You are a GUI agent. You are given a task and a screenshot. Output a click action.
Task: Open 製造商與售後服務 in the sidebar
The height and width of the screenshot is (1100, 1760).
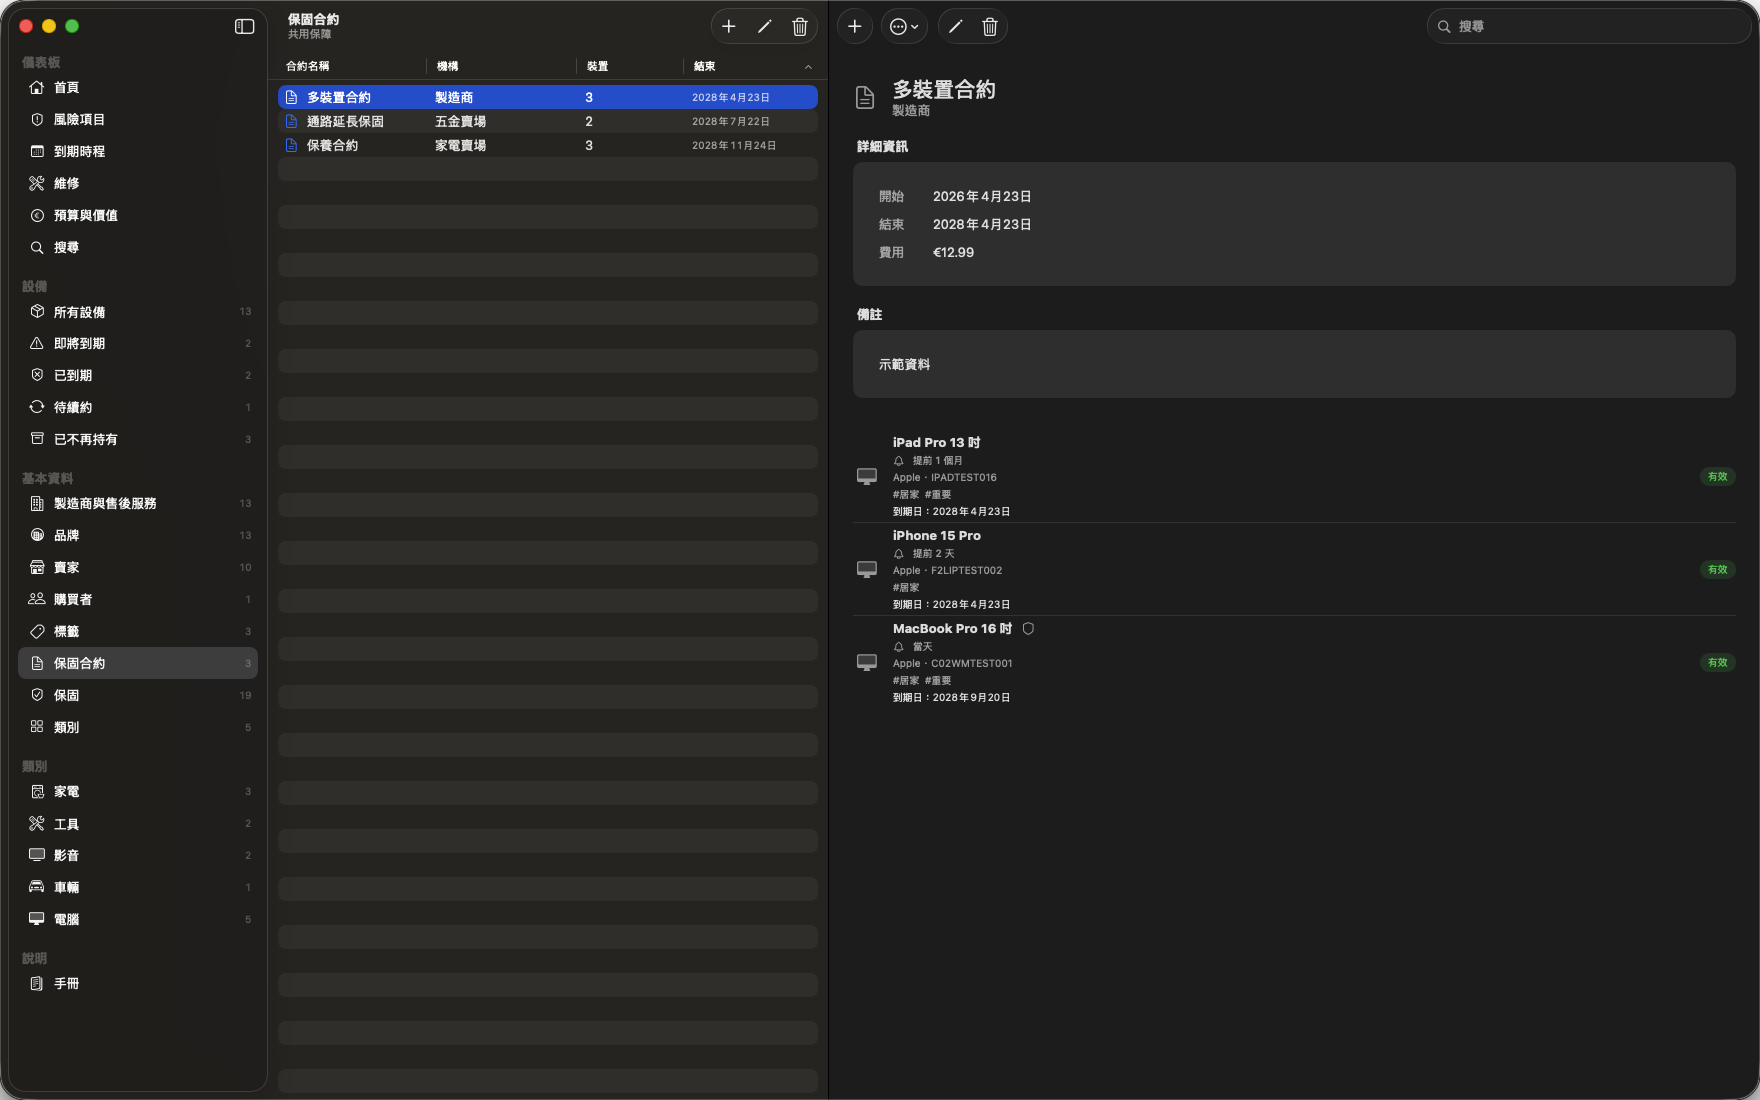coord(138,504)
